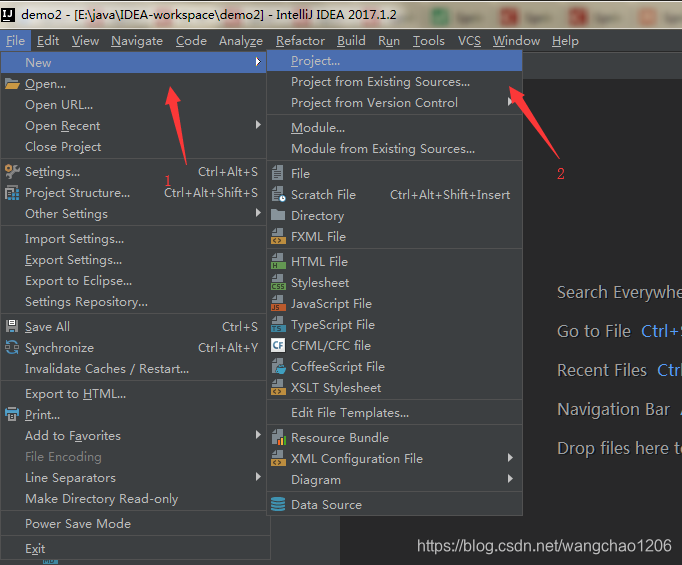Open the Build menu
This screenshot has height=565, width=682.
coord(351,41)
